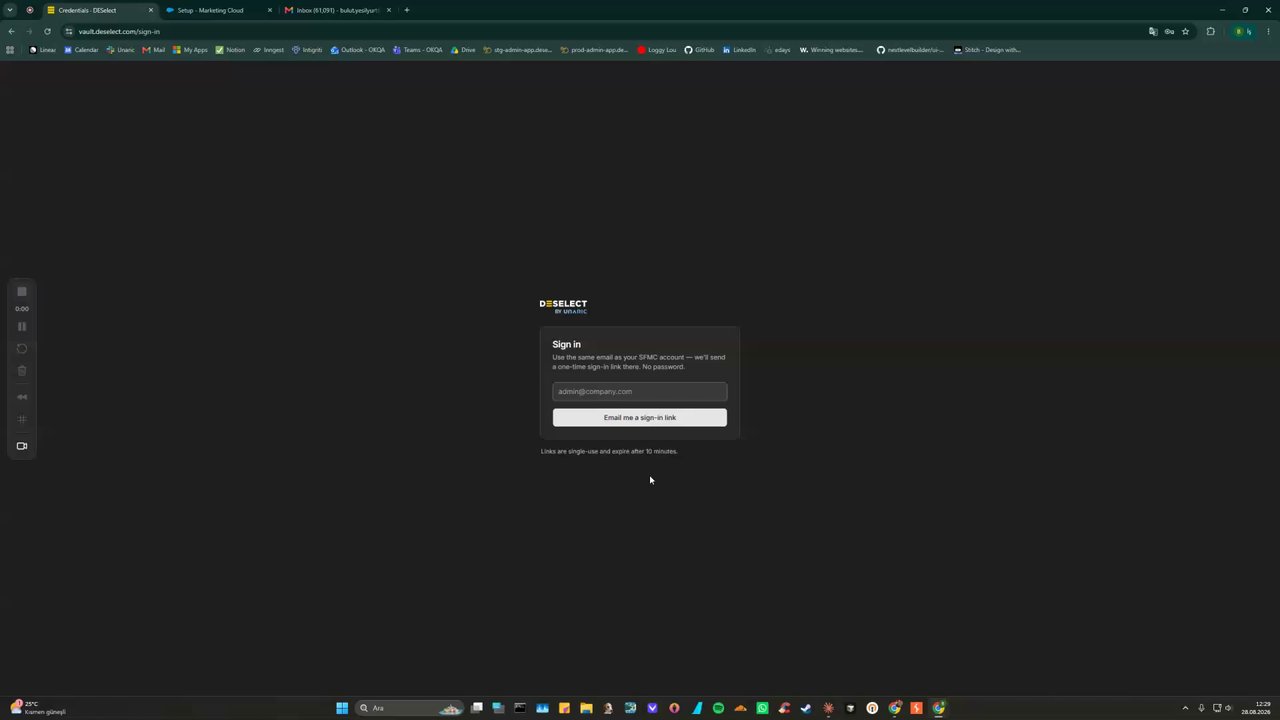Open the Notion bookmark
Image resolution: width=1280 pixels, height=720 pixels.
point(230,50)
